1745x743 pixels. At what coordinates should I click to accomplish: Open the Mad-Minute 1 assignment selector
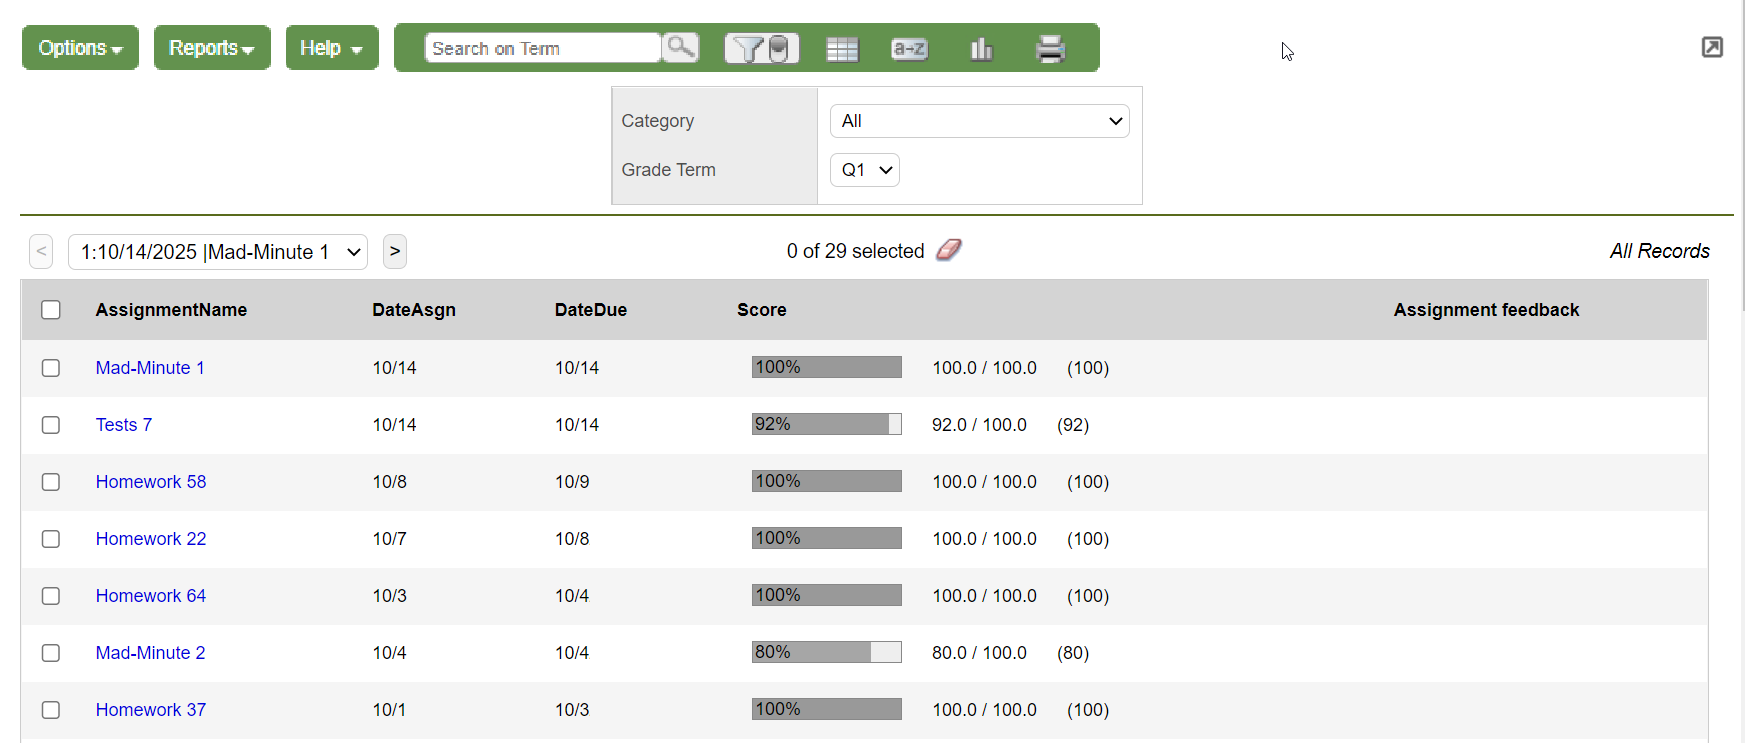click(218, 252)
